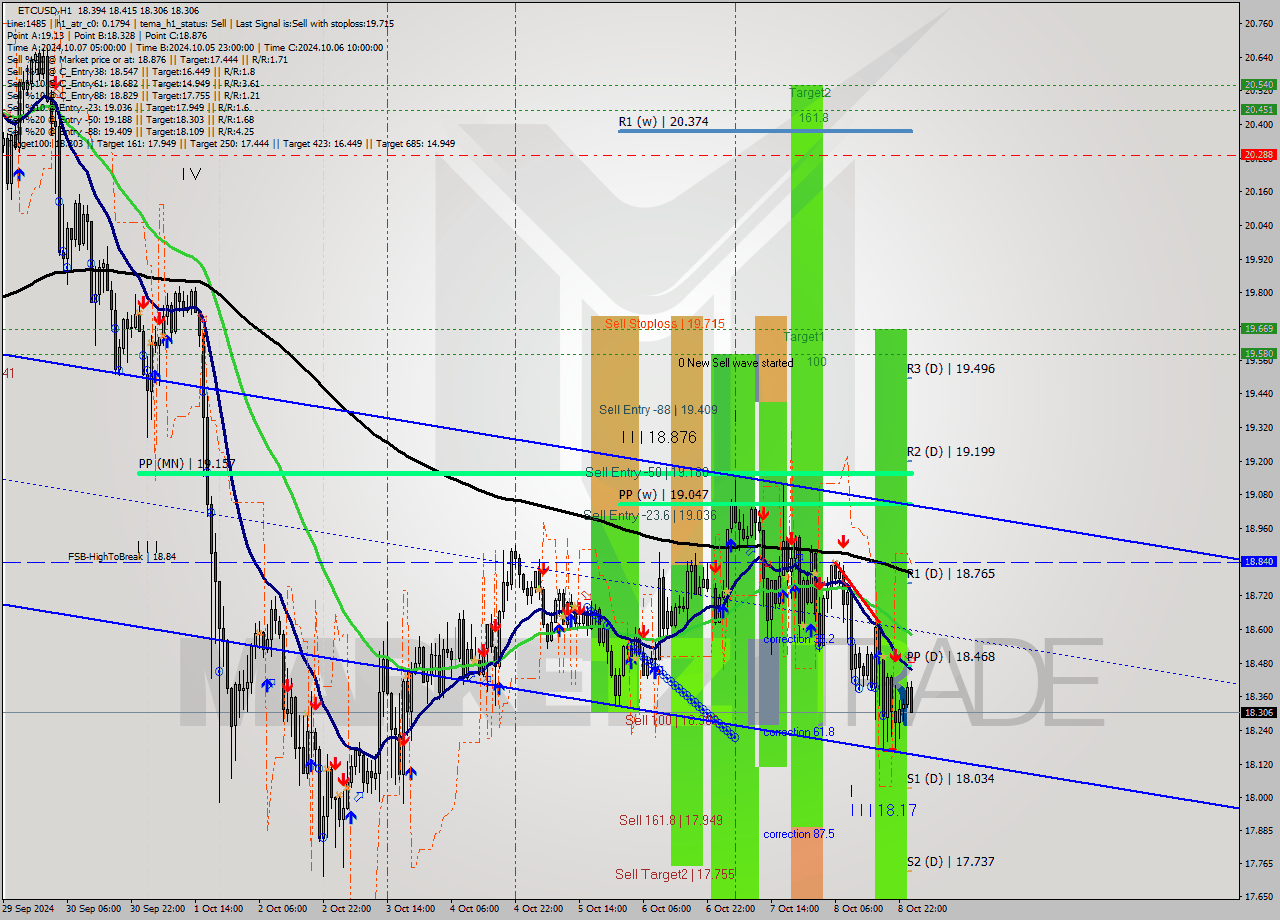The width and height of the screenshot is (1280, 920).
Task: Select the 'Sell @ Market price' row with R/R:1.71
Action: coord(147,59)
